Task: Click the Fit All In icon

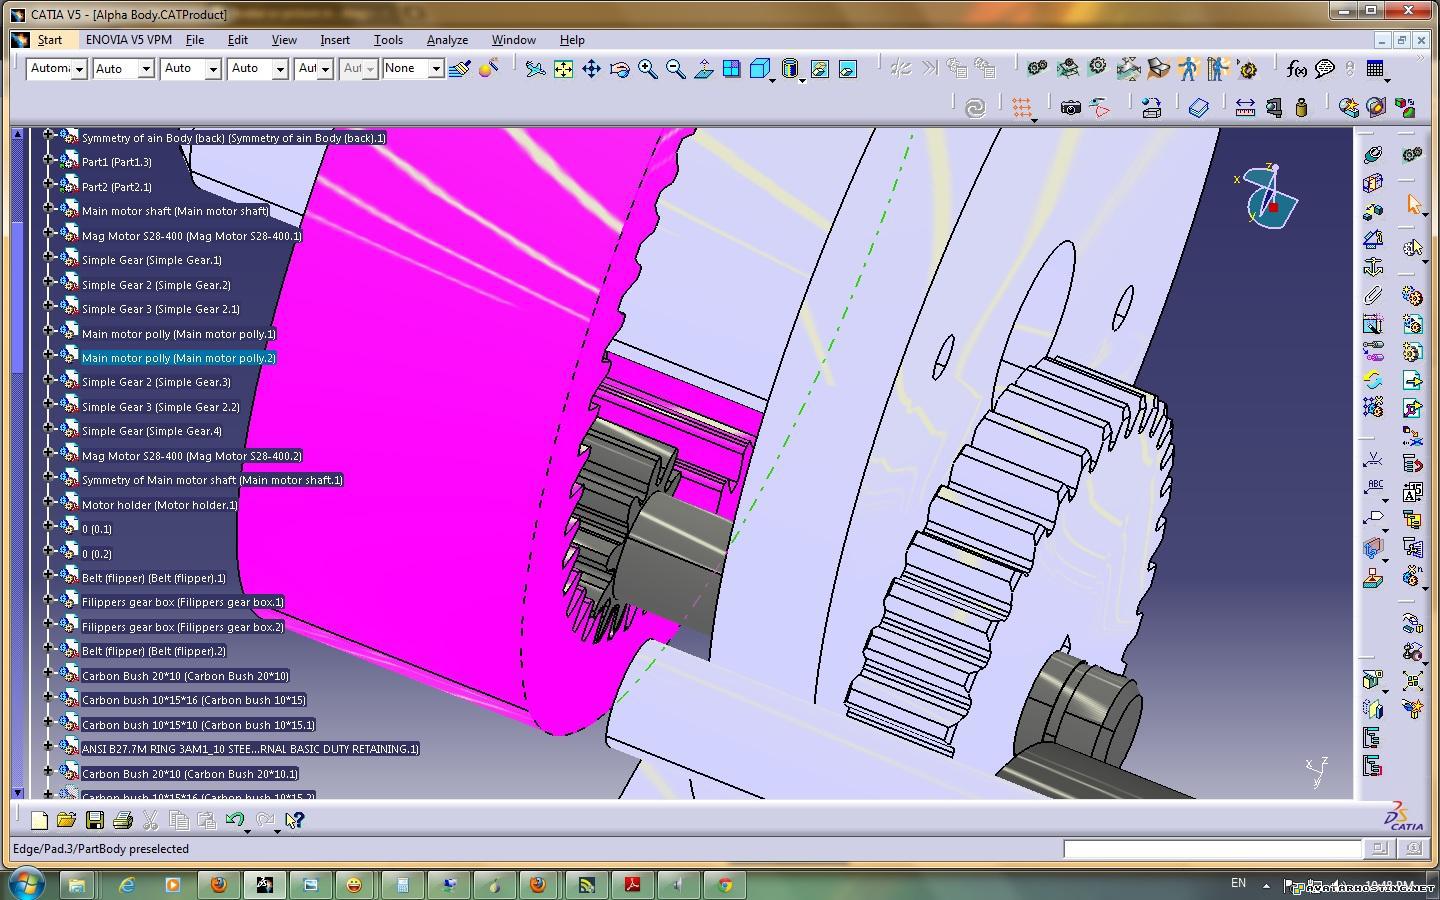Action: point(563,69)
